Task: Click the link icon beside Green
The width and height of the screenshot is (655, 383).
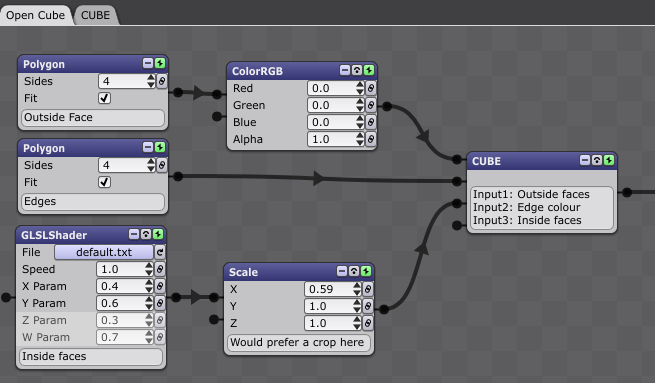Action: click(371, 105)
